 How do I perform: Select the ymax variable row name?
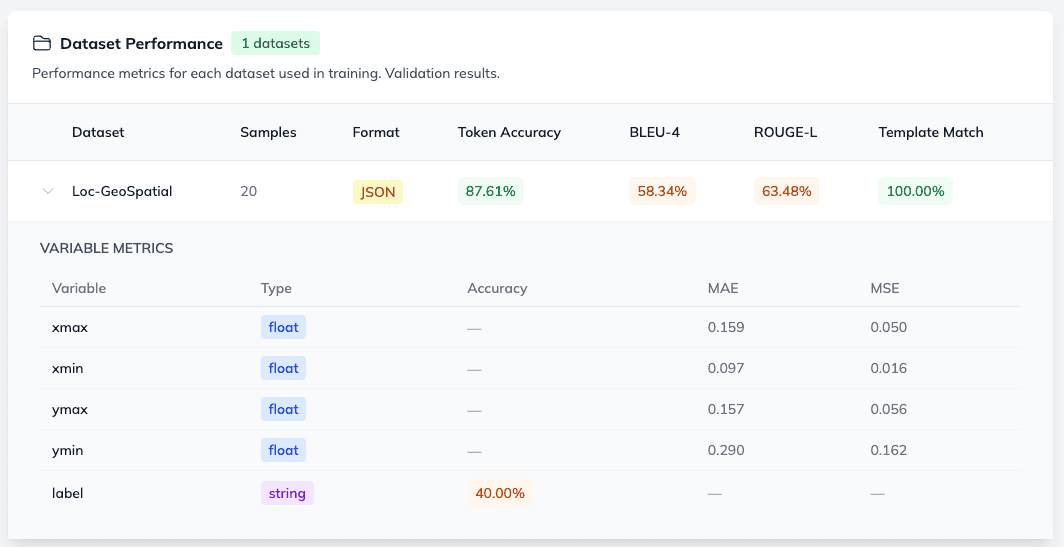pos(70,409)
